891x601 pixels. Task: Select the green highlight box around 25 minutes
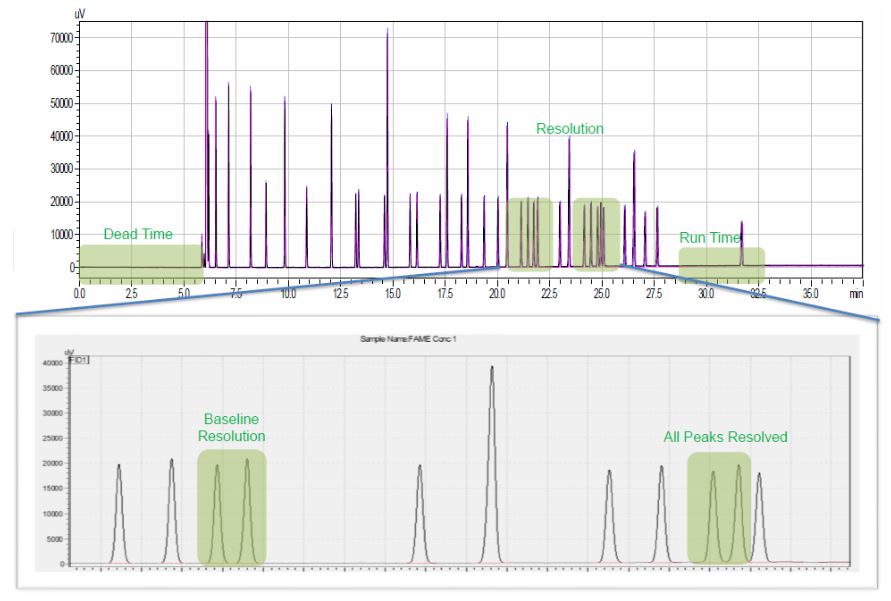(x=596, y=234)
